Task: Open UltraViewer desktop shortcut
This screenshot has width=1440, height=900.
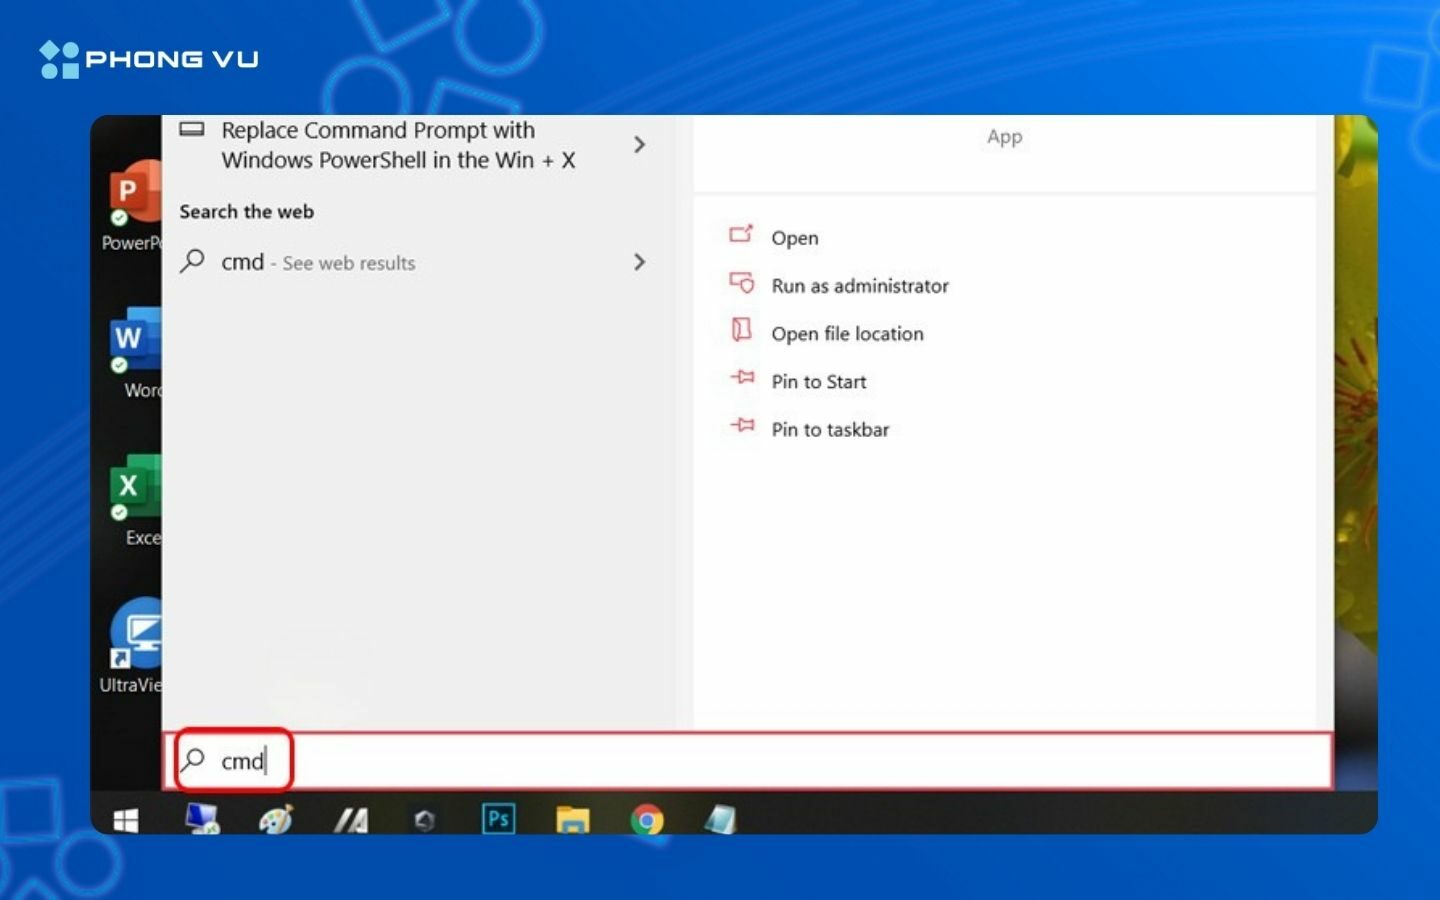Action: pyautogui.click(x=131, y=646)
